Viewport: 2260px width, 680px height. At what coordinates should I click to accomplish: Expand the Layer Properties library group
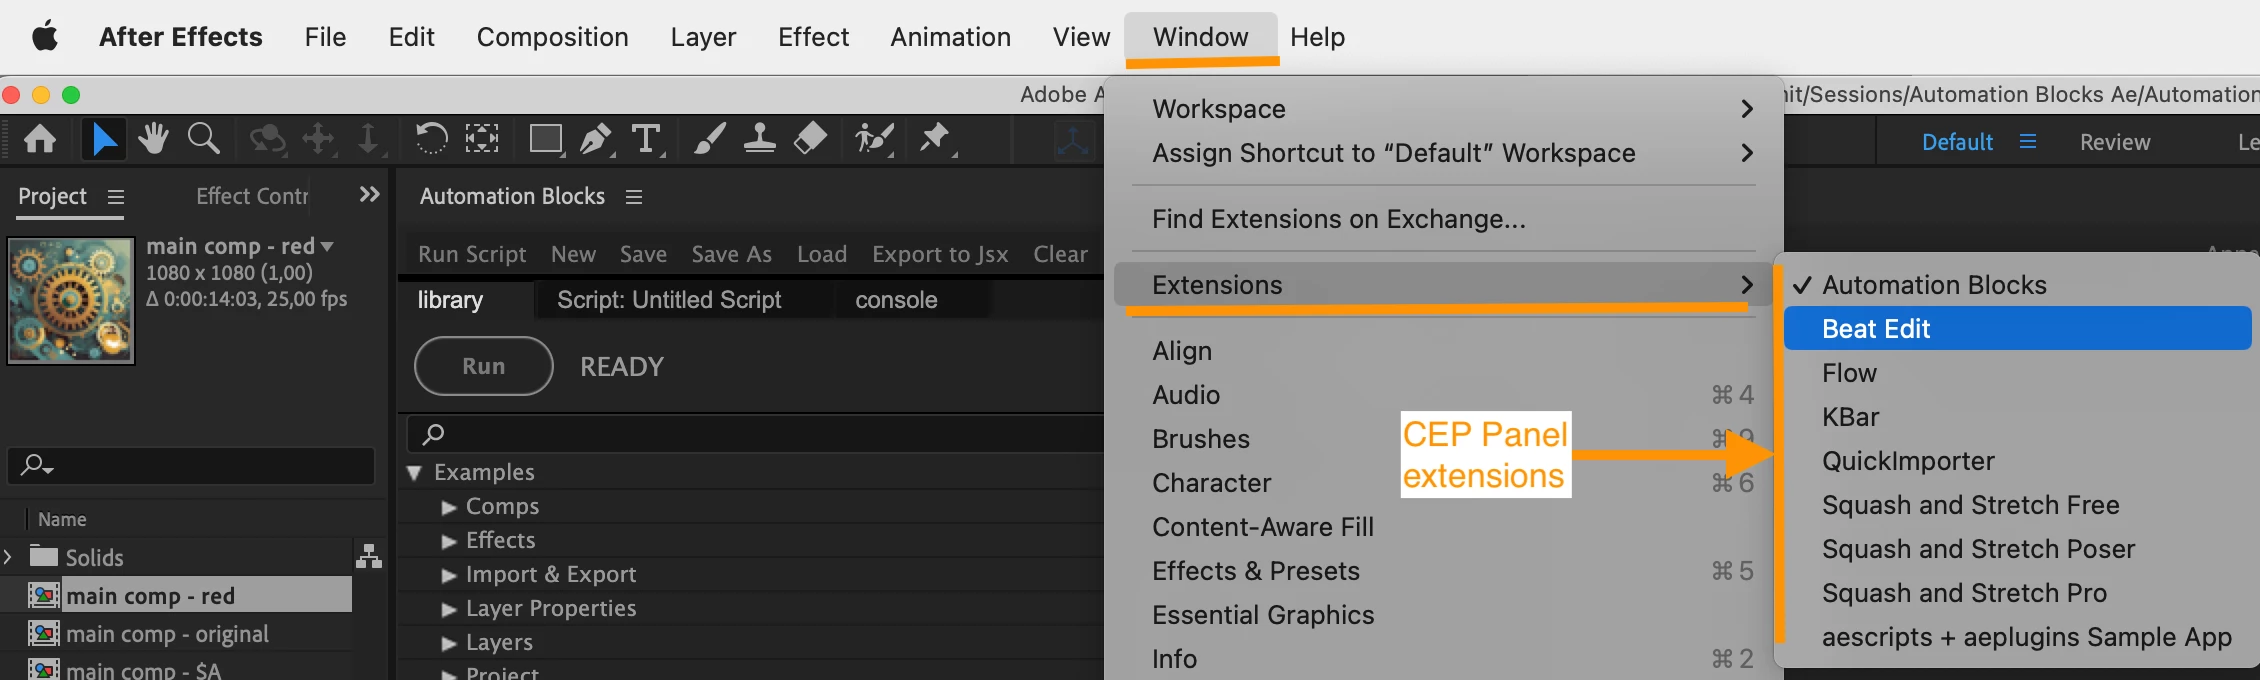[449, 609]
